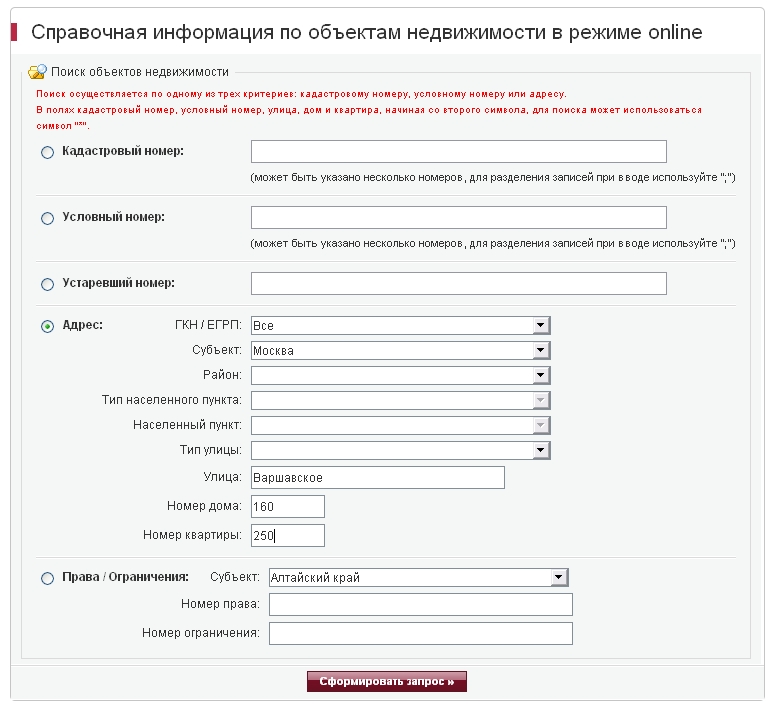Image resolution: width=772 pixels, height=710 pixels.
Task: Focus the Номер квартиры input field
Action: coord(288,535)
